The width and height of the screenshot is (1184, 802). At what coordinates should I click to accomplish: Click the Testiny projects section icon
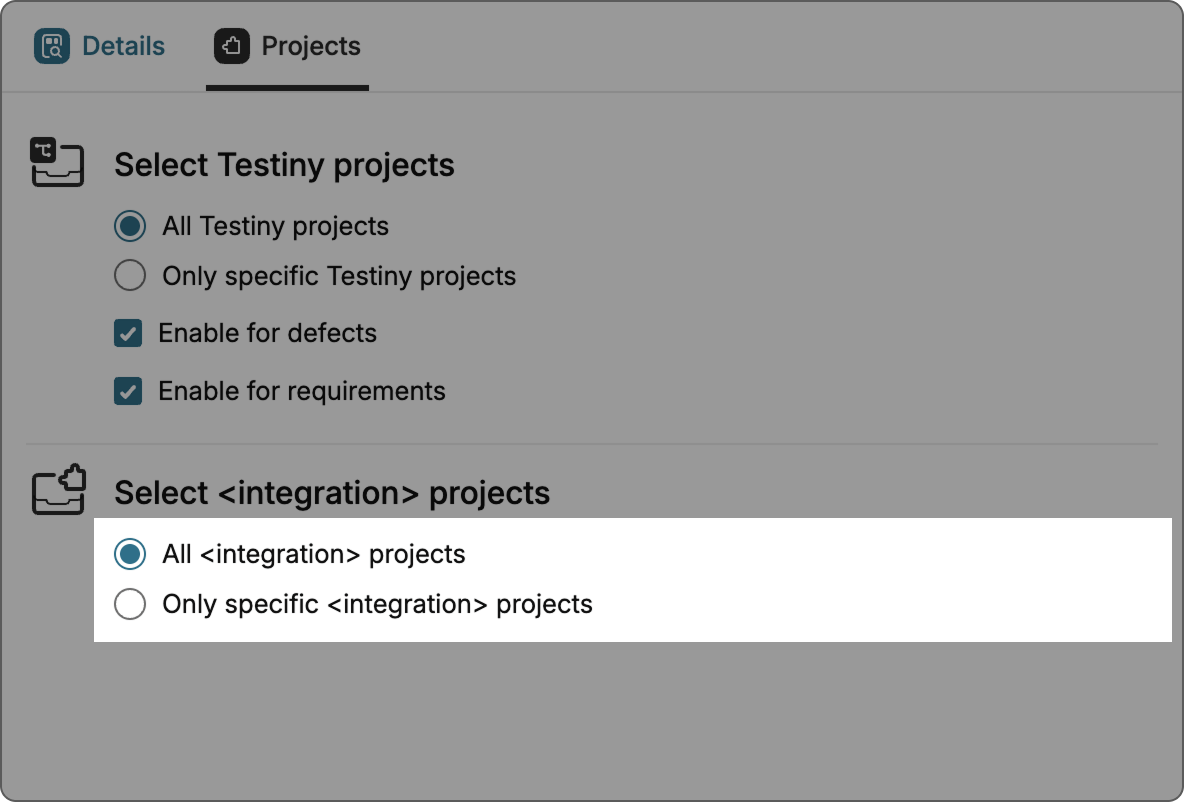[x=57, y=163]
